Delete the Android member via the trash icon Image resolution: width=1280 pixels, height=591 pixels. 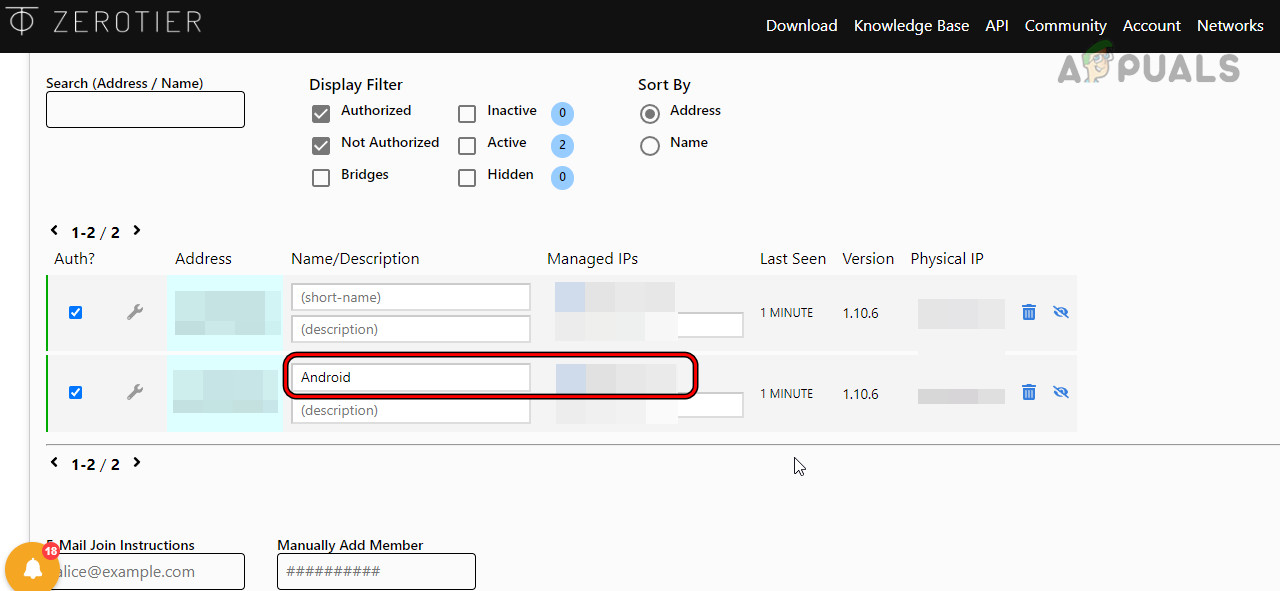(x=1028, y=392)
